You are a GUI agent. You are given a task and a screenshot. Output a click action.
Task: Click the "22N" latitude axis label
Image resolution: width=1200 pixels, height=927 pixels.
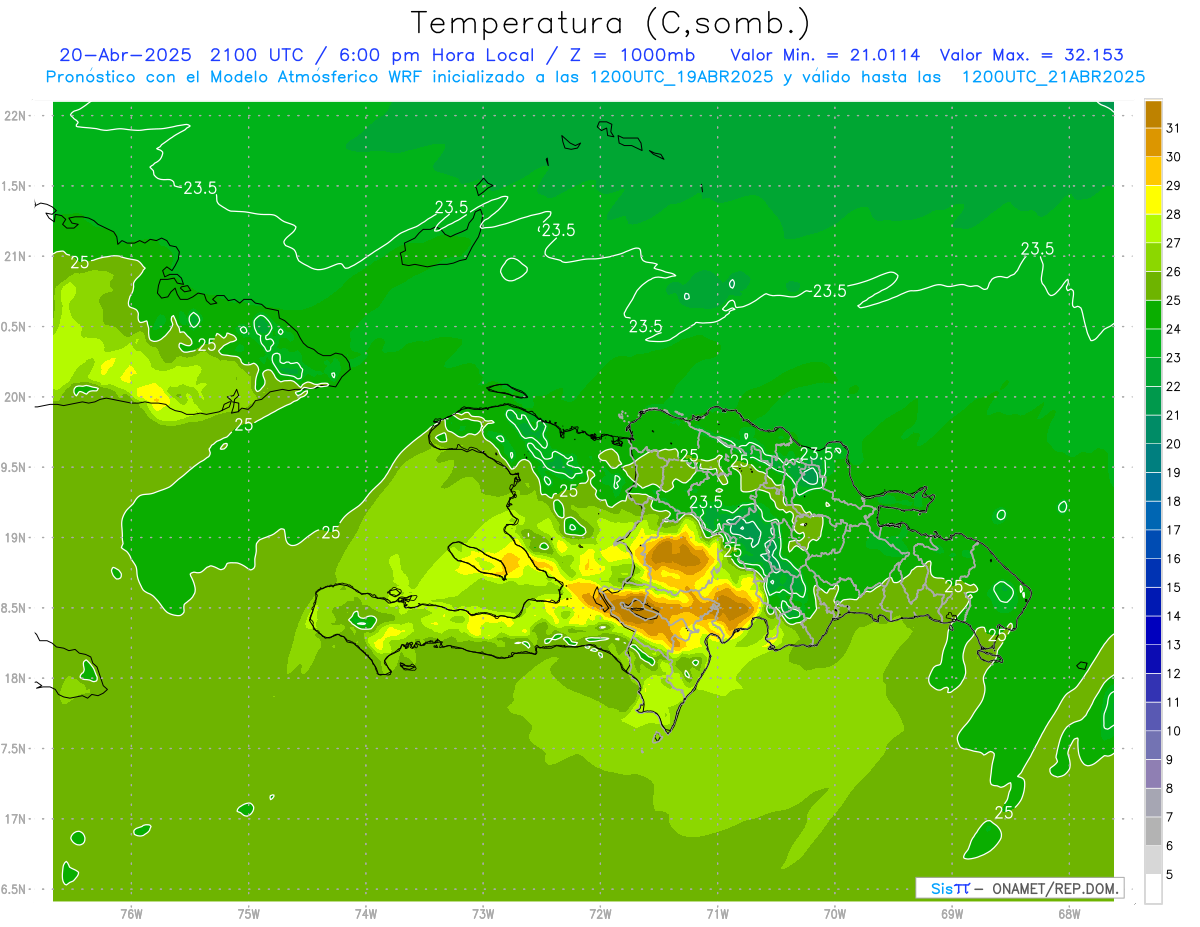16,116
